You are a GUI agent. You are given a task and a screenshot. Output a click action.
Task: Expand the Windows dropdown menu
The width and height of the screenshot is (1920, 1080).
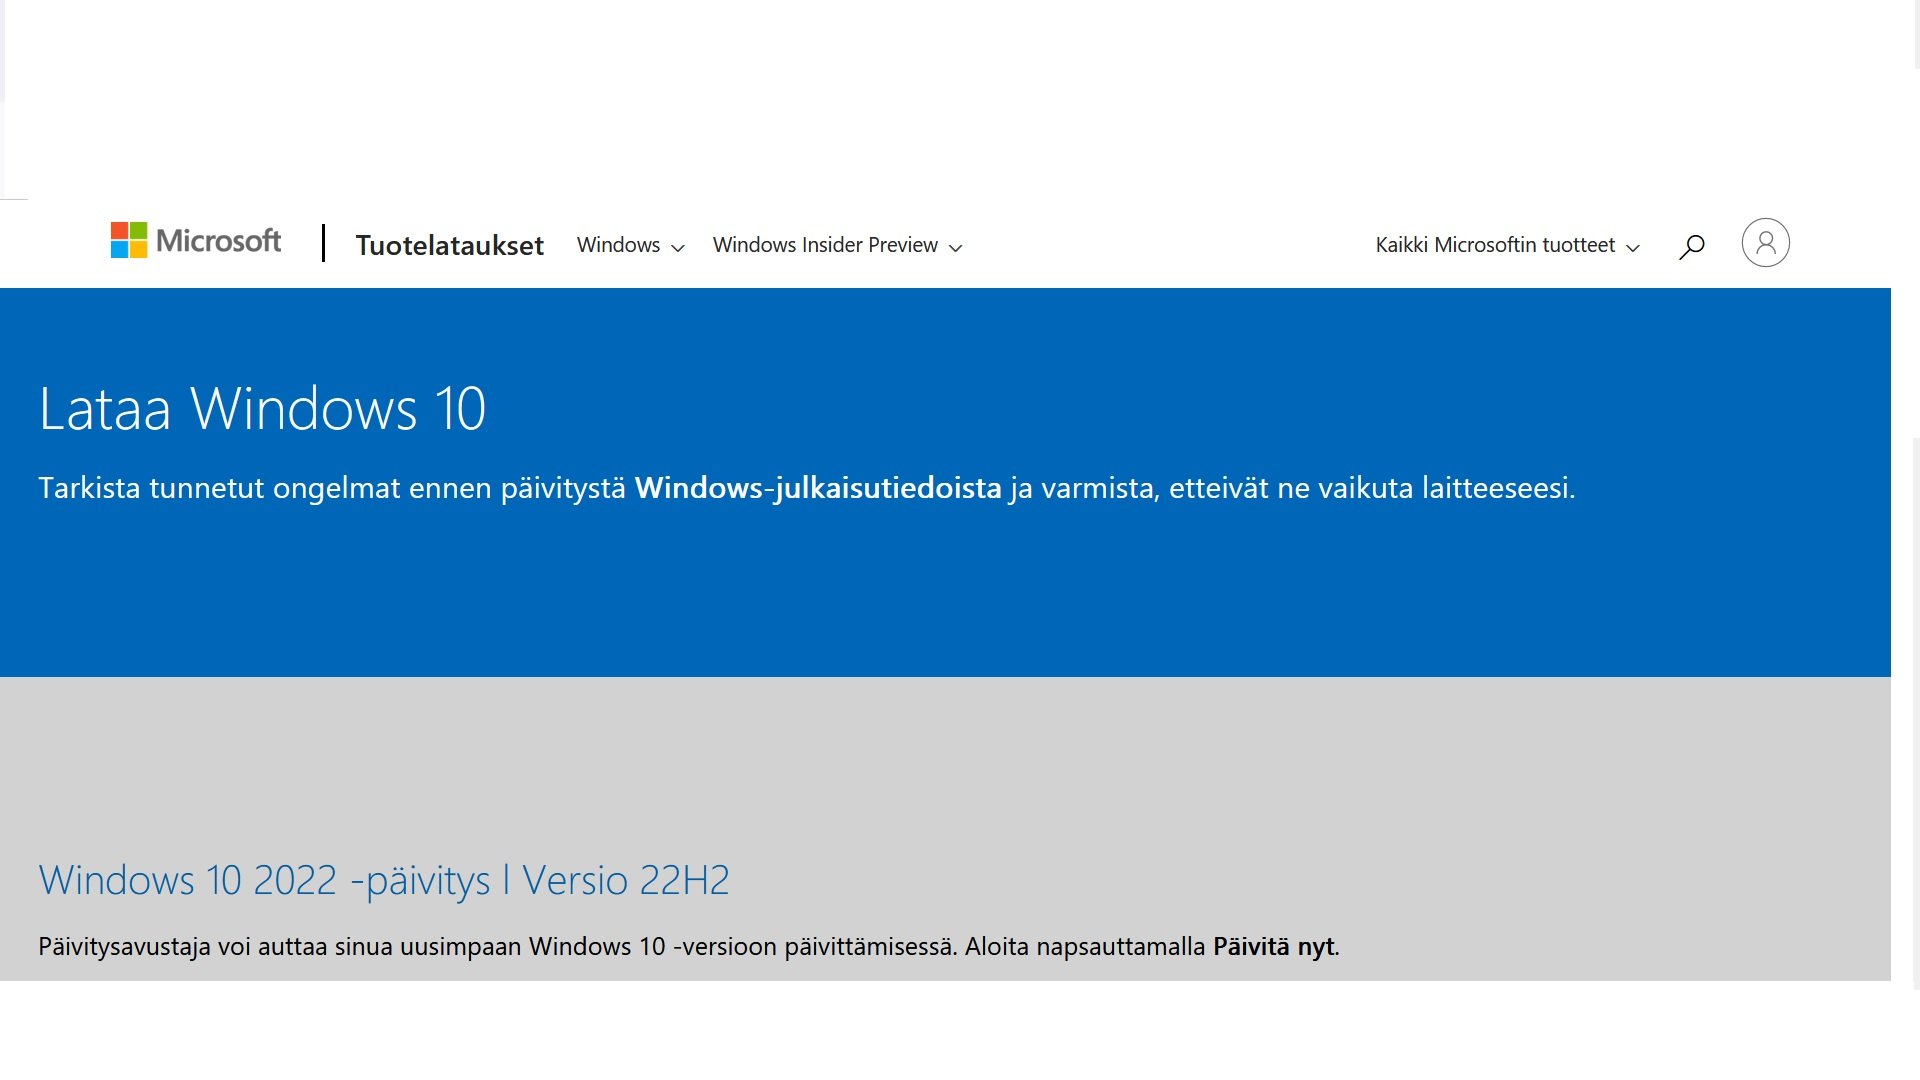619,245
